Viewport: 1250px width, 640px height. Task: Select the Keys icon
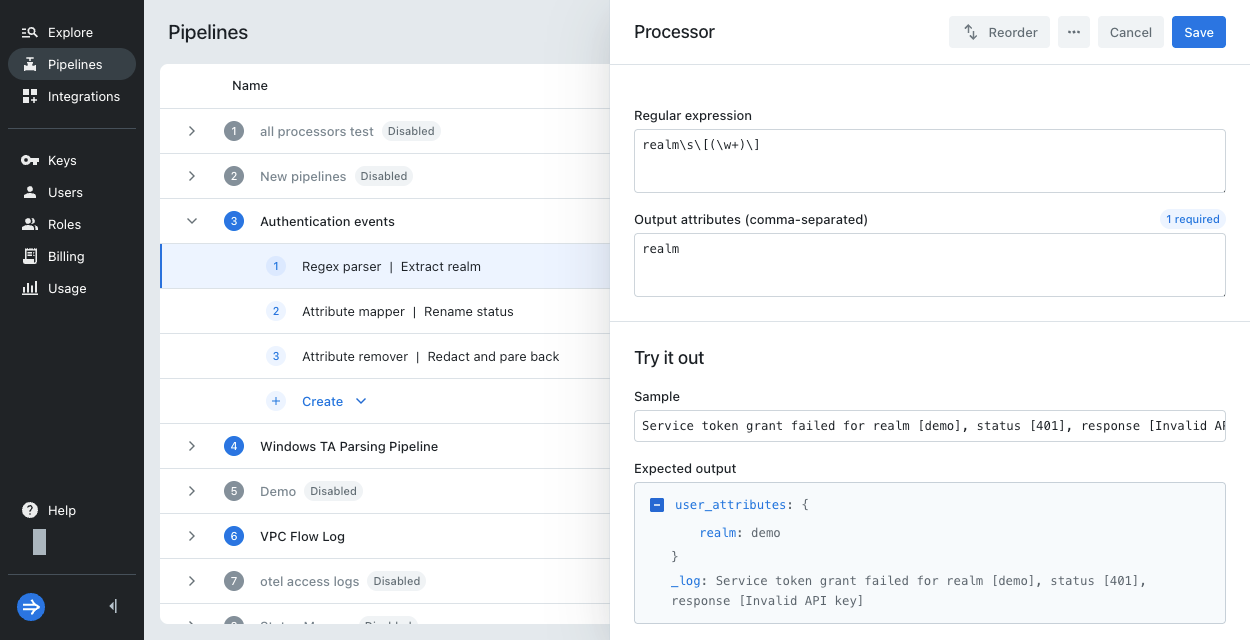[x=31, y=160]
